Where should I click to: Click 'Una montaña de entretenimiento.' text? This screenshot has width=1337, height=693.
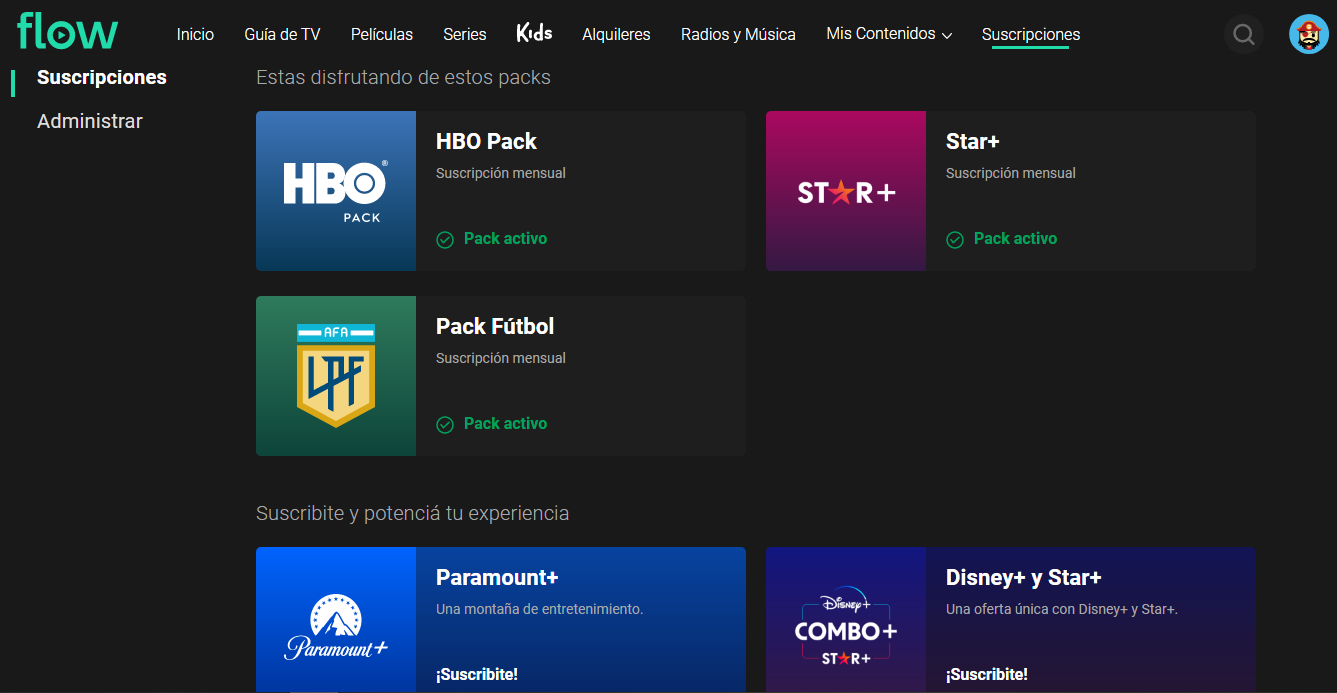540,609
